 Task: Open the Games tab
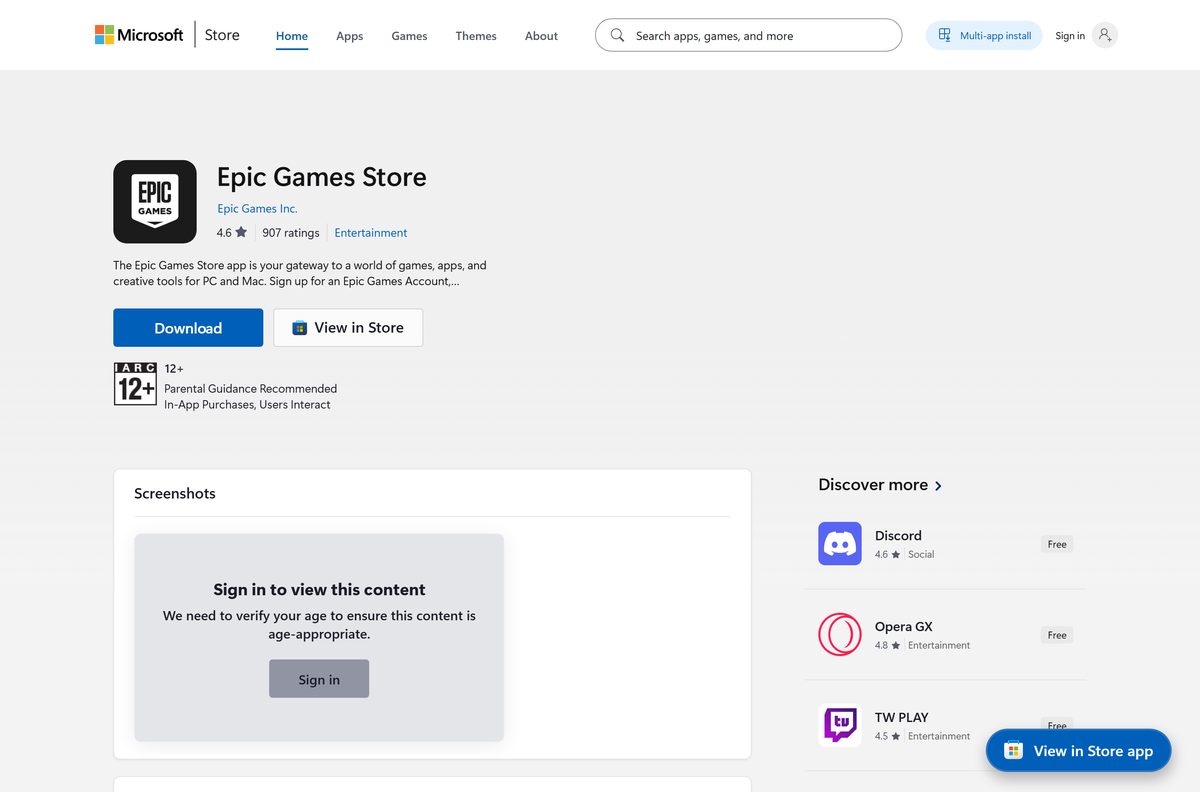(409, 36)
